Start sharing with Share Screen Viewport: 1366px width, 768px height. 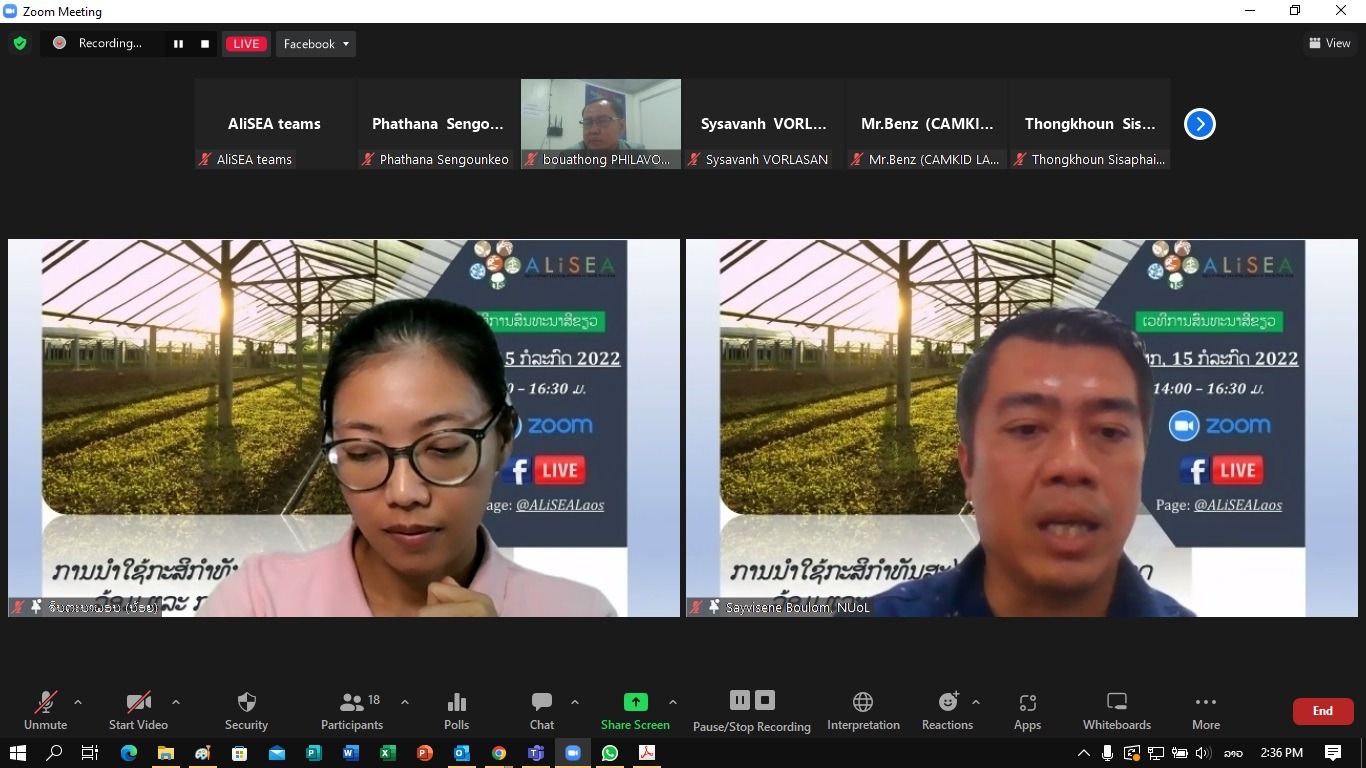pos(635,710)
